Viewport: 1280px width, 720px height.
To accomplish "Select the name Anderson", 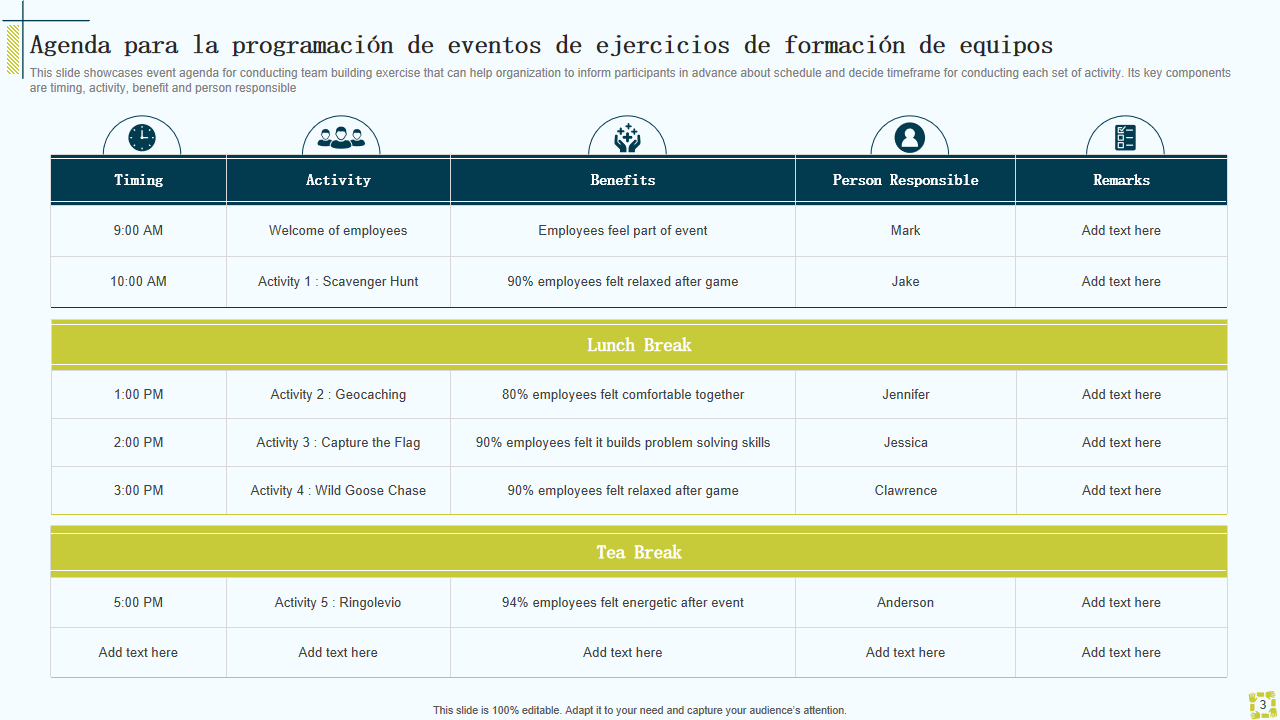I will [906, 603].
